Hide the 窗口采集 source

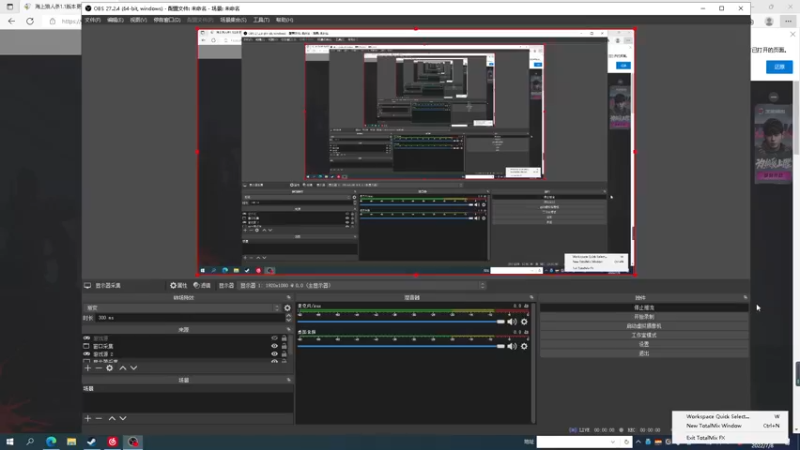274,346
